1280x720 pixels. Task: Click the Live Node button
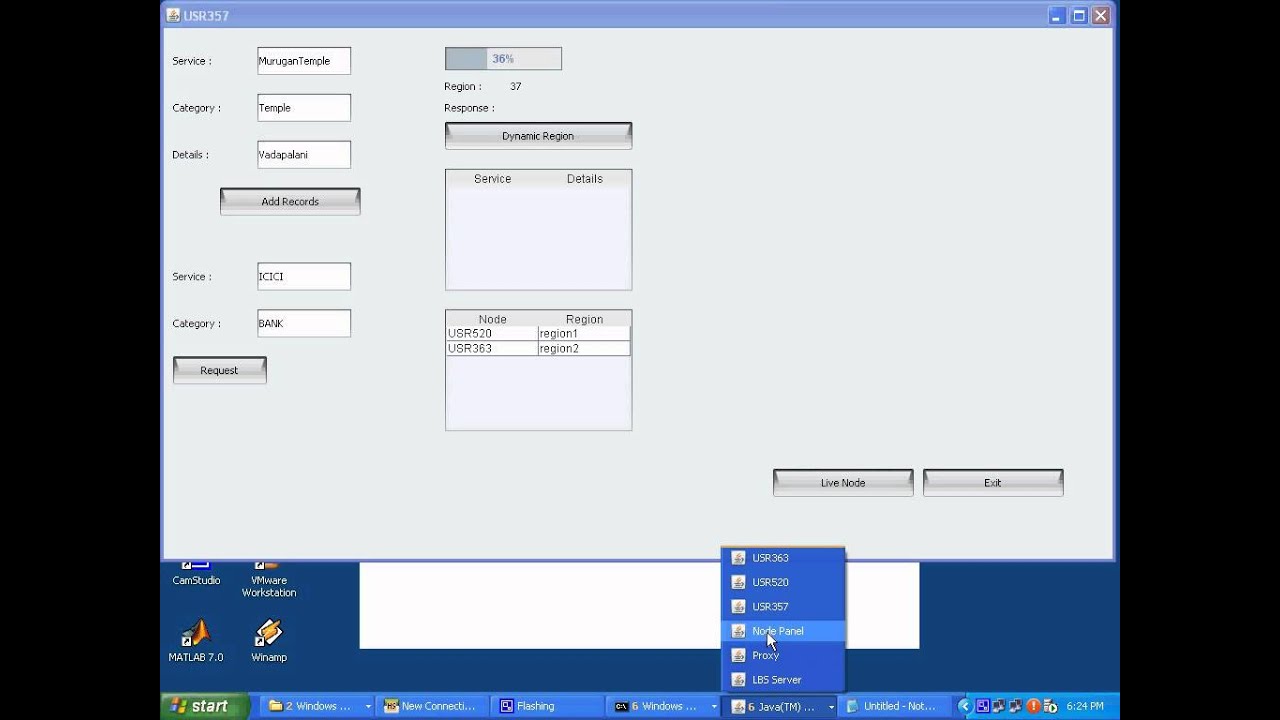[x=843, y=483]
